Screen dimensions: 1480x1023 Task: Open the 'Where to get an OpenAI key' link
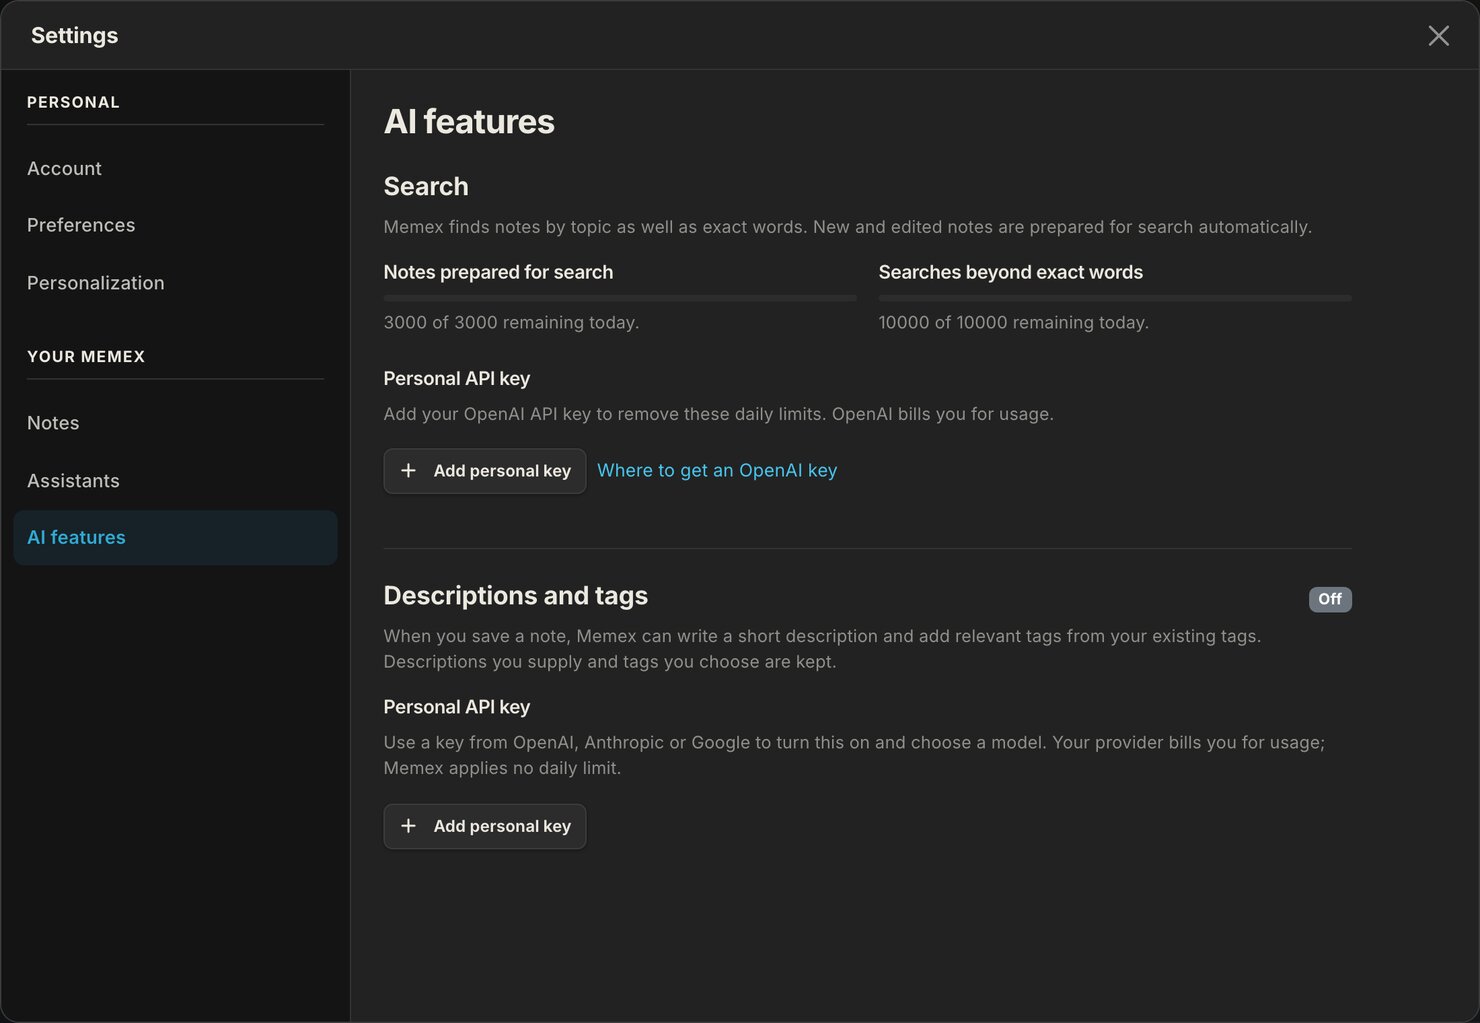(x=717, y=470)
